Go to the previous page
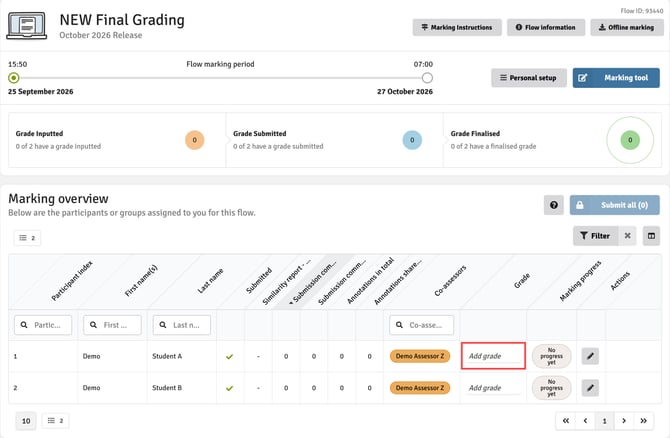Viewport: 670px width, 438px height. point(585,421)
